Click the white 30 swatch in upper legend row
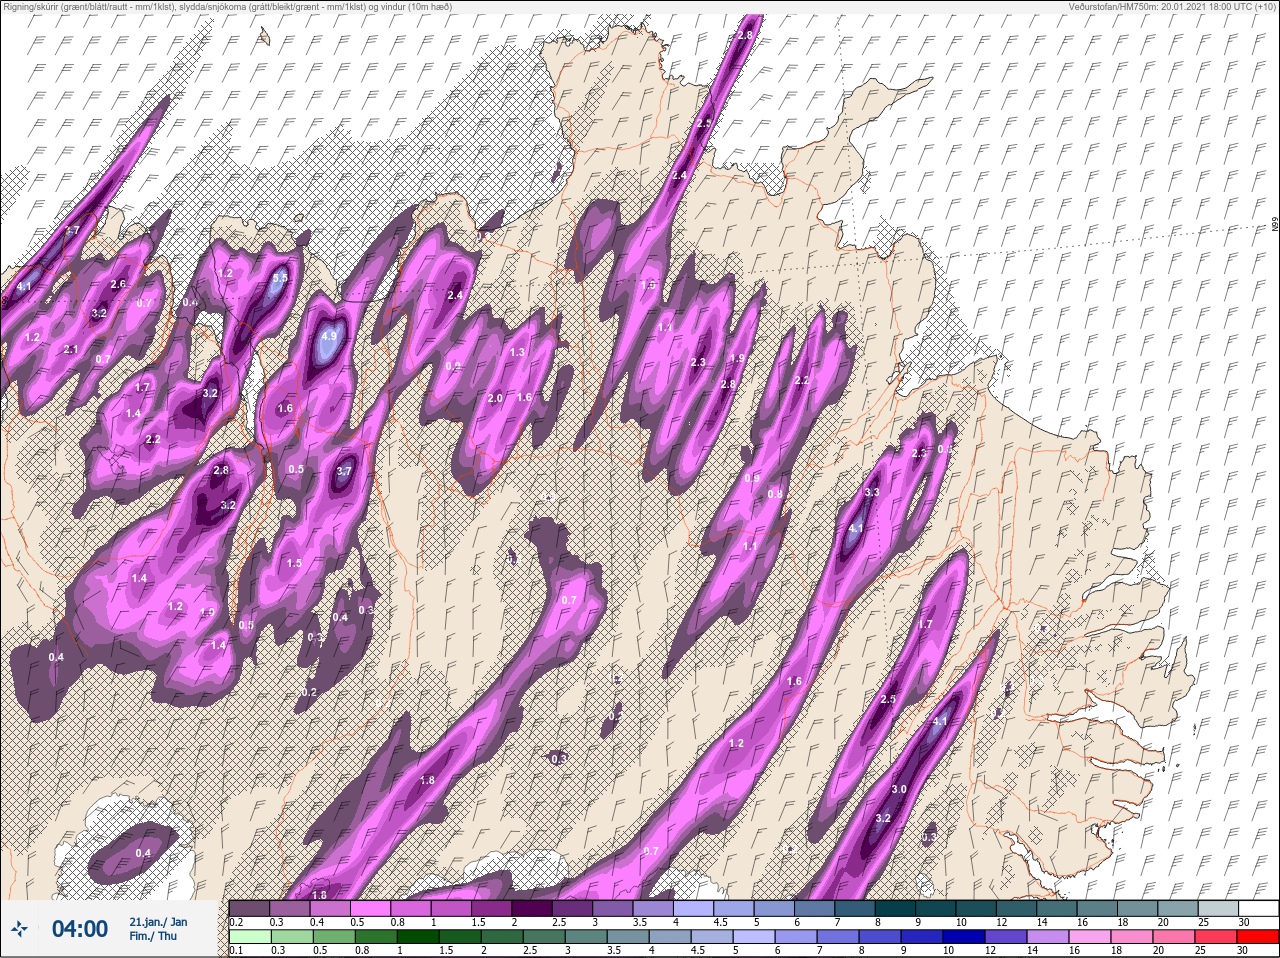 [1258, 908]
